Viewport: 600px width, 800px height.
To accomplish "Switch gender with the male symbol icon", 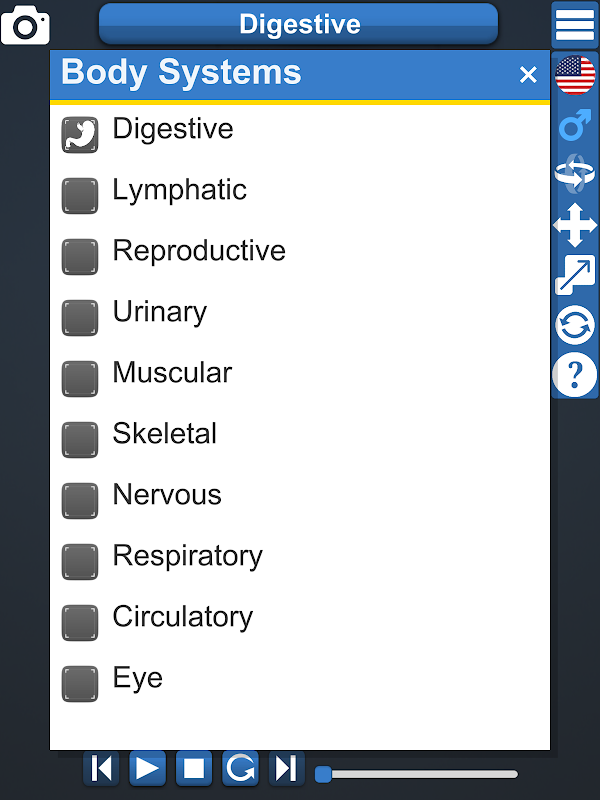I will pyautogui.click(x=575, y=126).
